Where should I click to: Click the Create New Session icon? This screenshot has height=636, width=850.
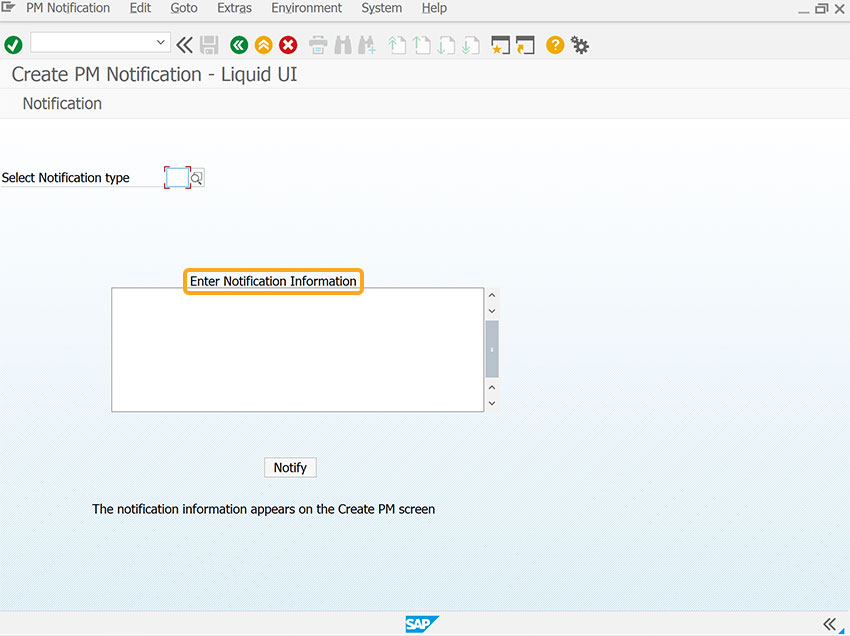[500, 45]
